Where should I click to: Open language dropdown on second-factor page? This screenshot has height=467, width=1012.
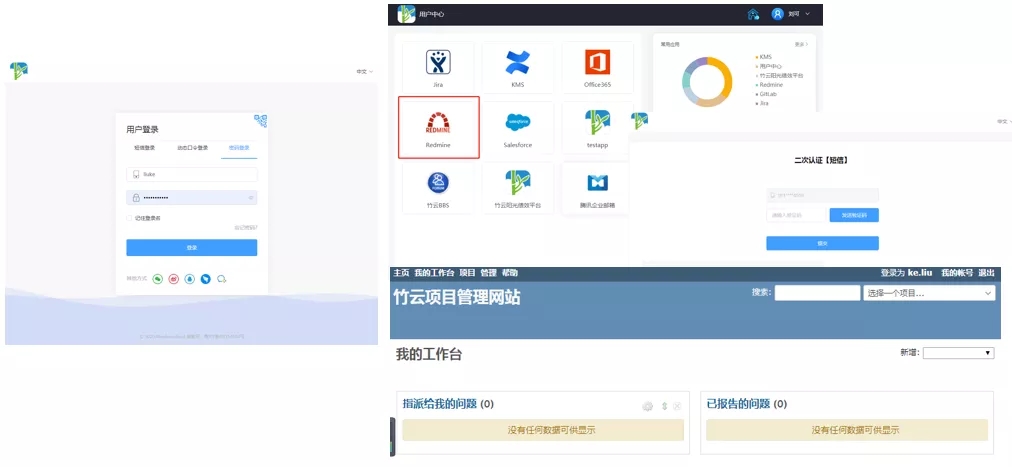tap(1002, 121)
